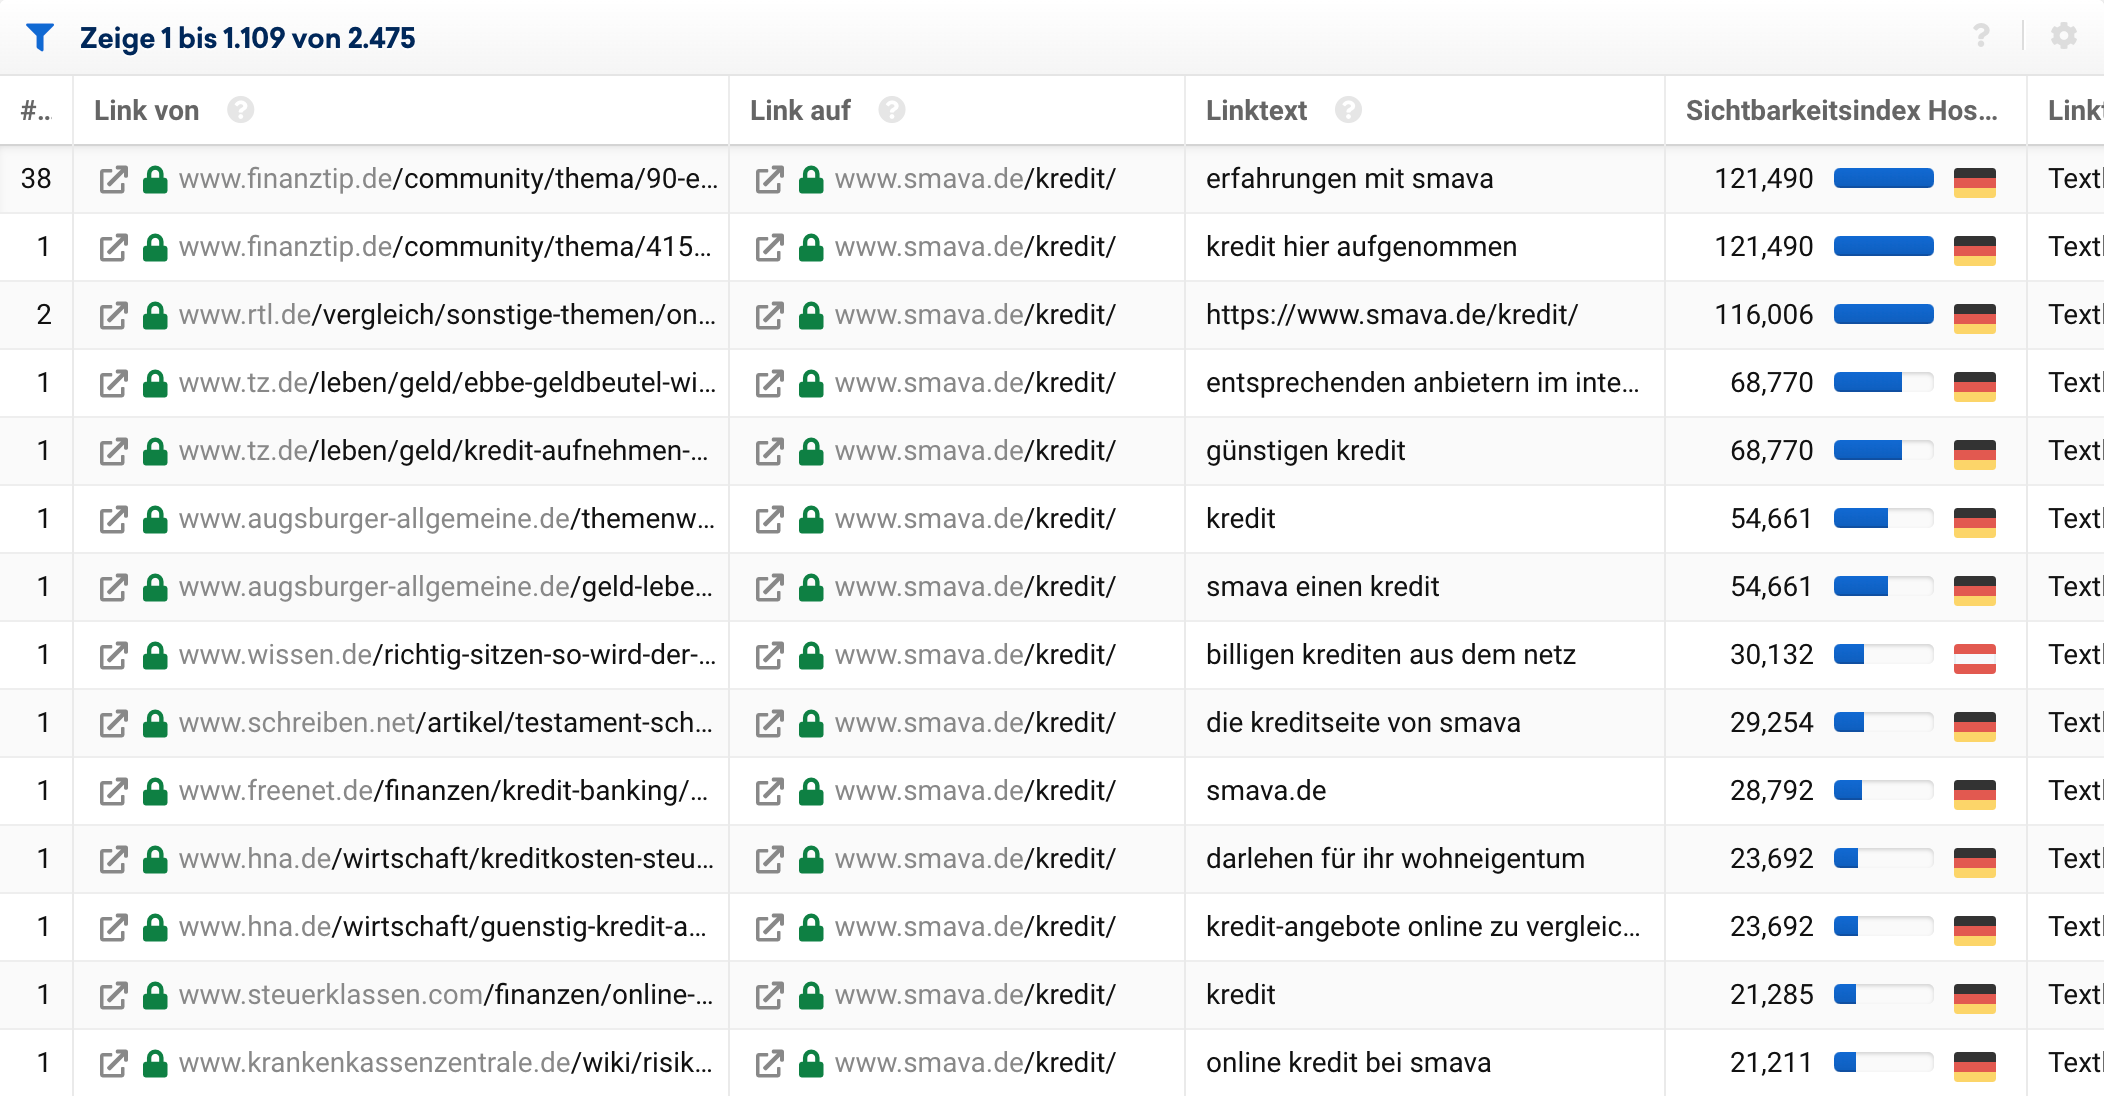Click smava.de target external icon in first row

769,179
